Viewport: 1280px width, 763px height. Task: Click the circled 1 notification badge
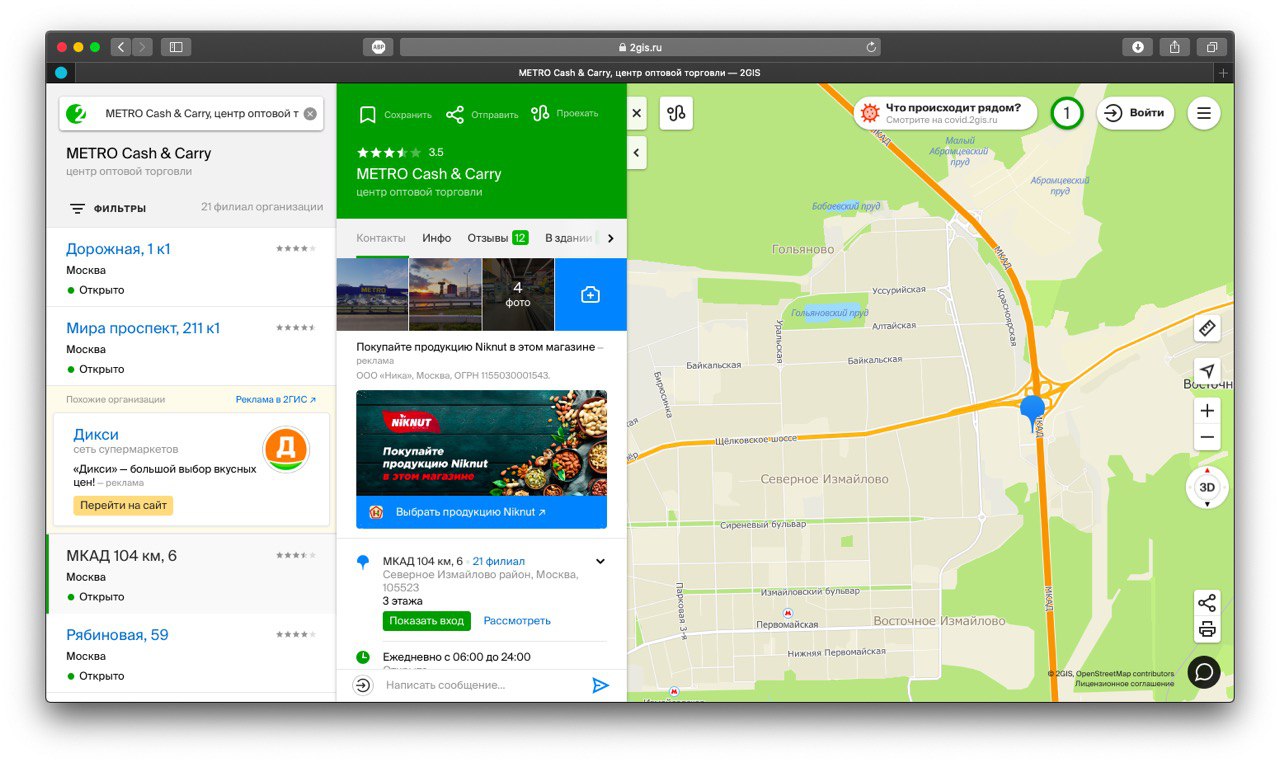(x=1067, y=113)
